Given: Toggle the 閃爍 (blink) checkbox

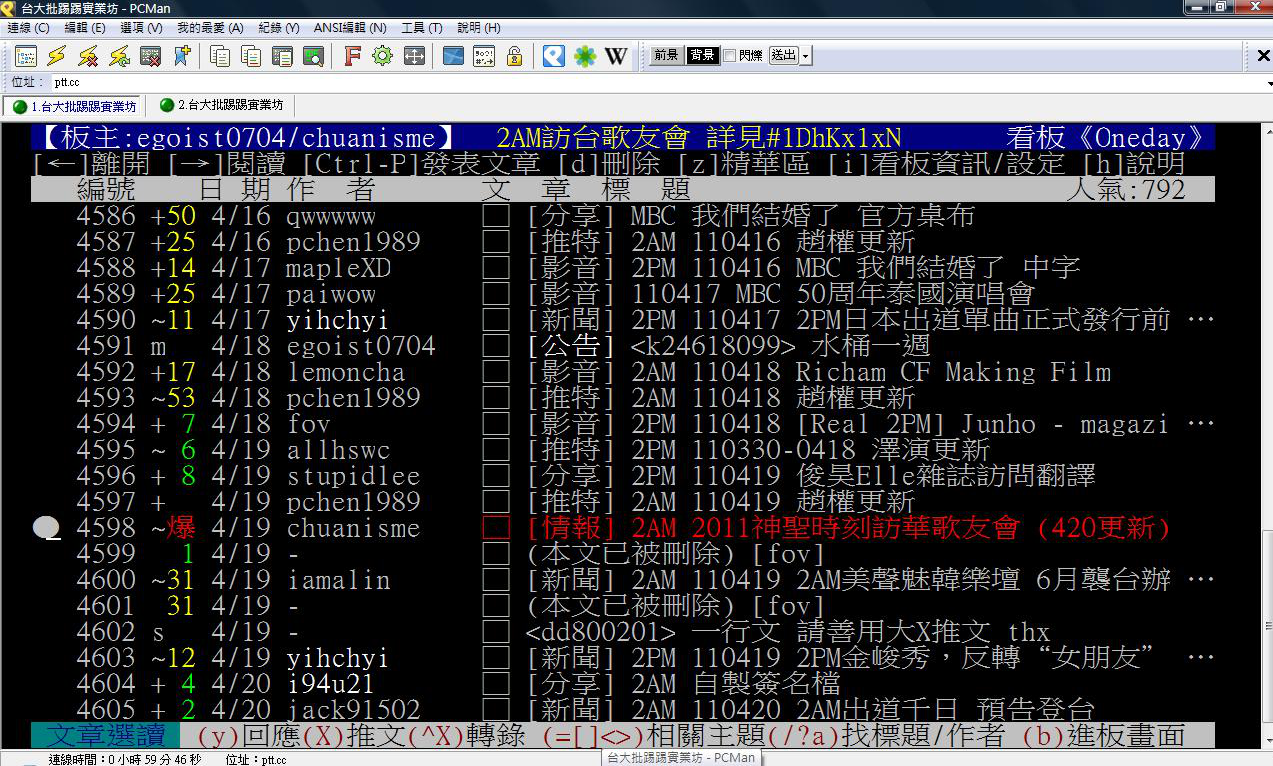Looking at the screenshot, I should [729, 56].
